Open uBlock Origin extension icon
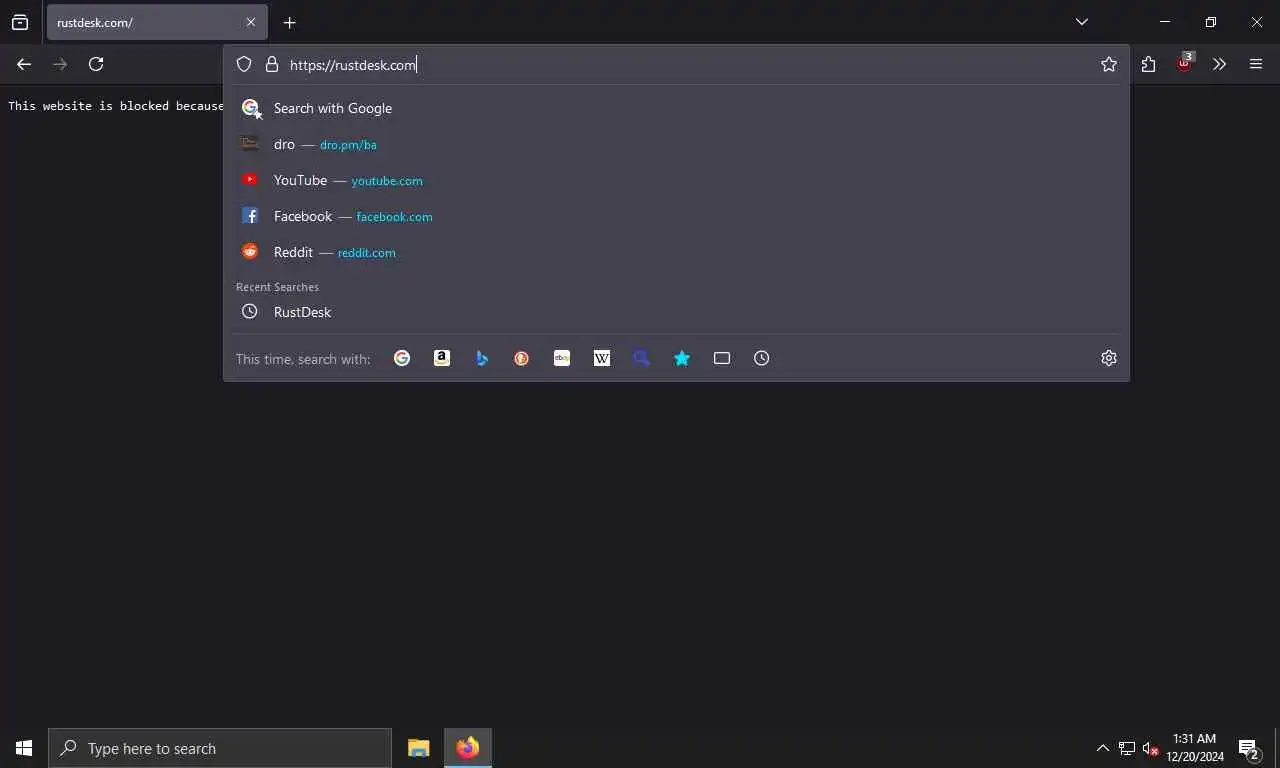This screenshot has height=768, width=1280. (x=1185, y=63)
